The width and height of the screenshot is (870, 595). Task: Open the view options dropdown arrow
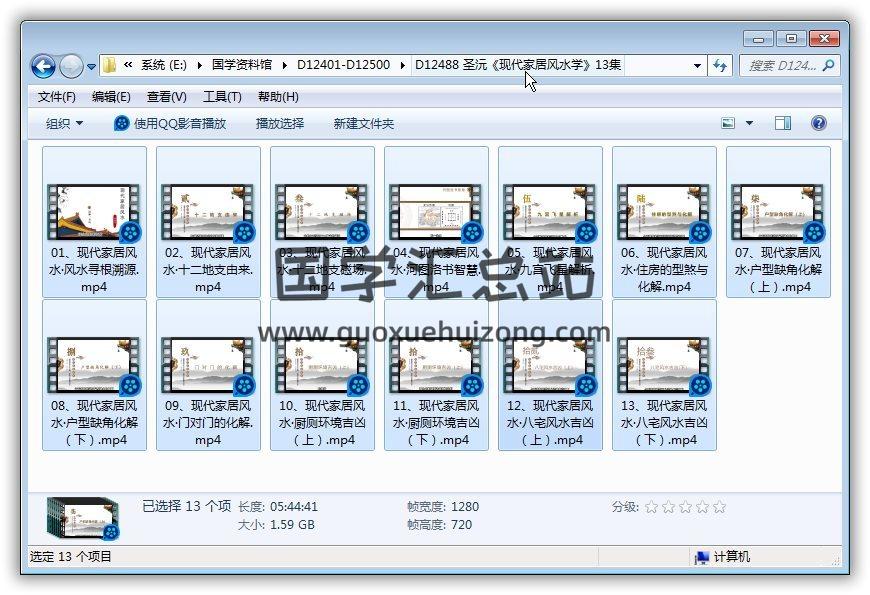click(x=749, y=123)
